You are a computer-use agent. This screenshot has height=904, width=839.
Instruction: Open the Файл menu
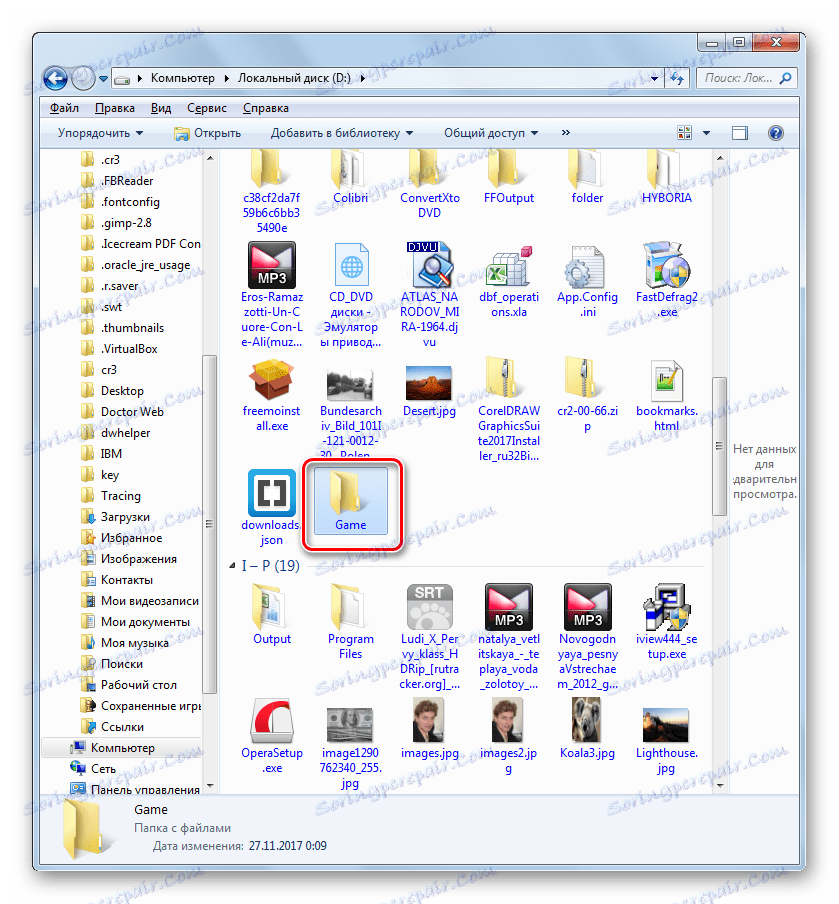coord(64,108)
